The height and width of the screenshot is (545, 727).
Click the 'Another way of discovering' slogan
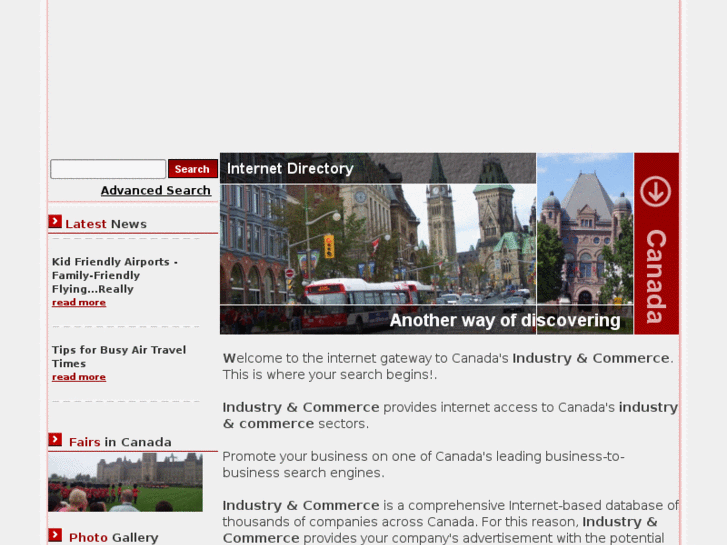pos(505,320)
